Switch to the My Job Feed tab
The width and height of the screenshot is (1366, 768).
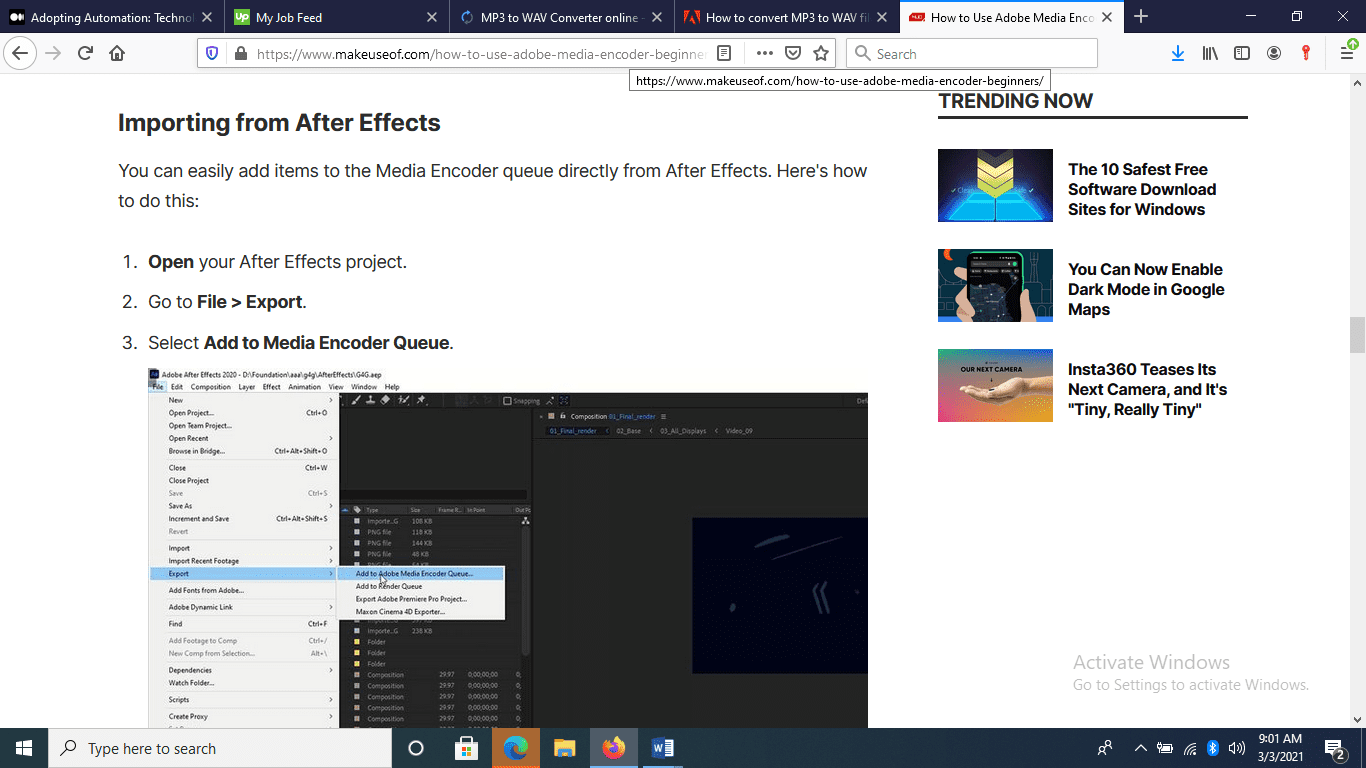click(x=337, y=17)
